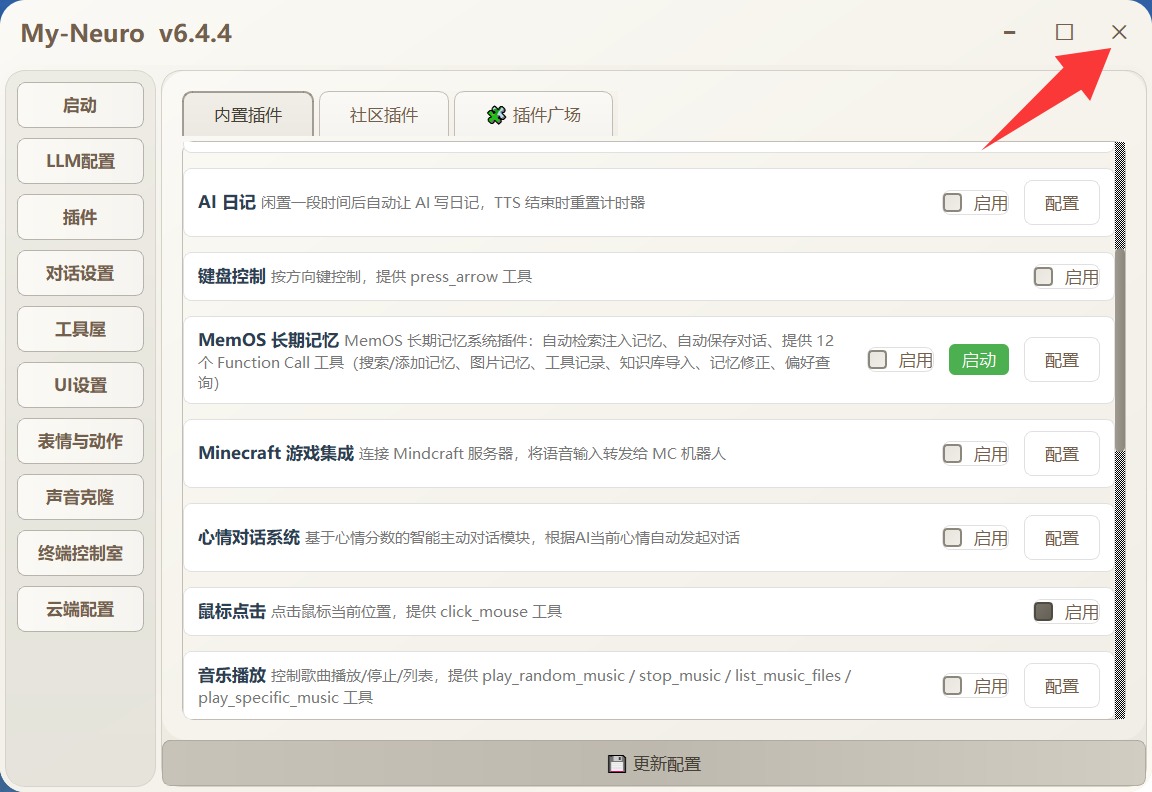Viewport: 1152px width, 792px height.
Task: Go to LLM配置 in the sidebar
Action: click(x=80, y=161)
